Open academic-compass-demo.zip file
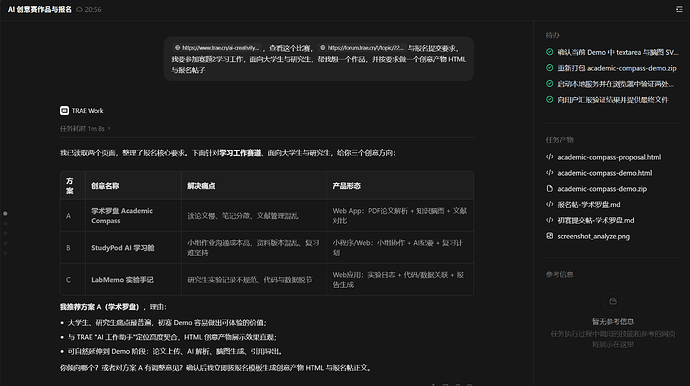 coord(602,189)
